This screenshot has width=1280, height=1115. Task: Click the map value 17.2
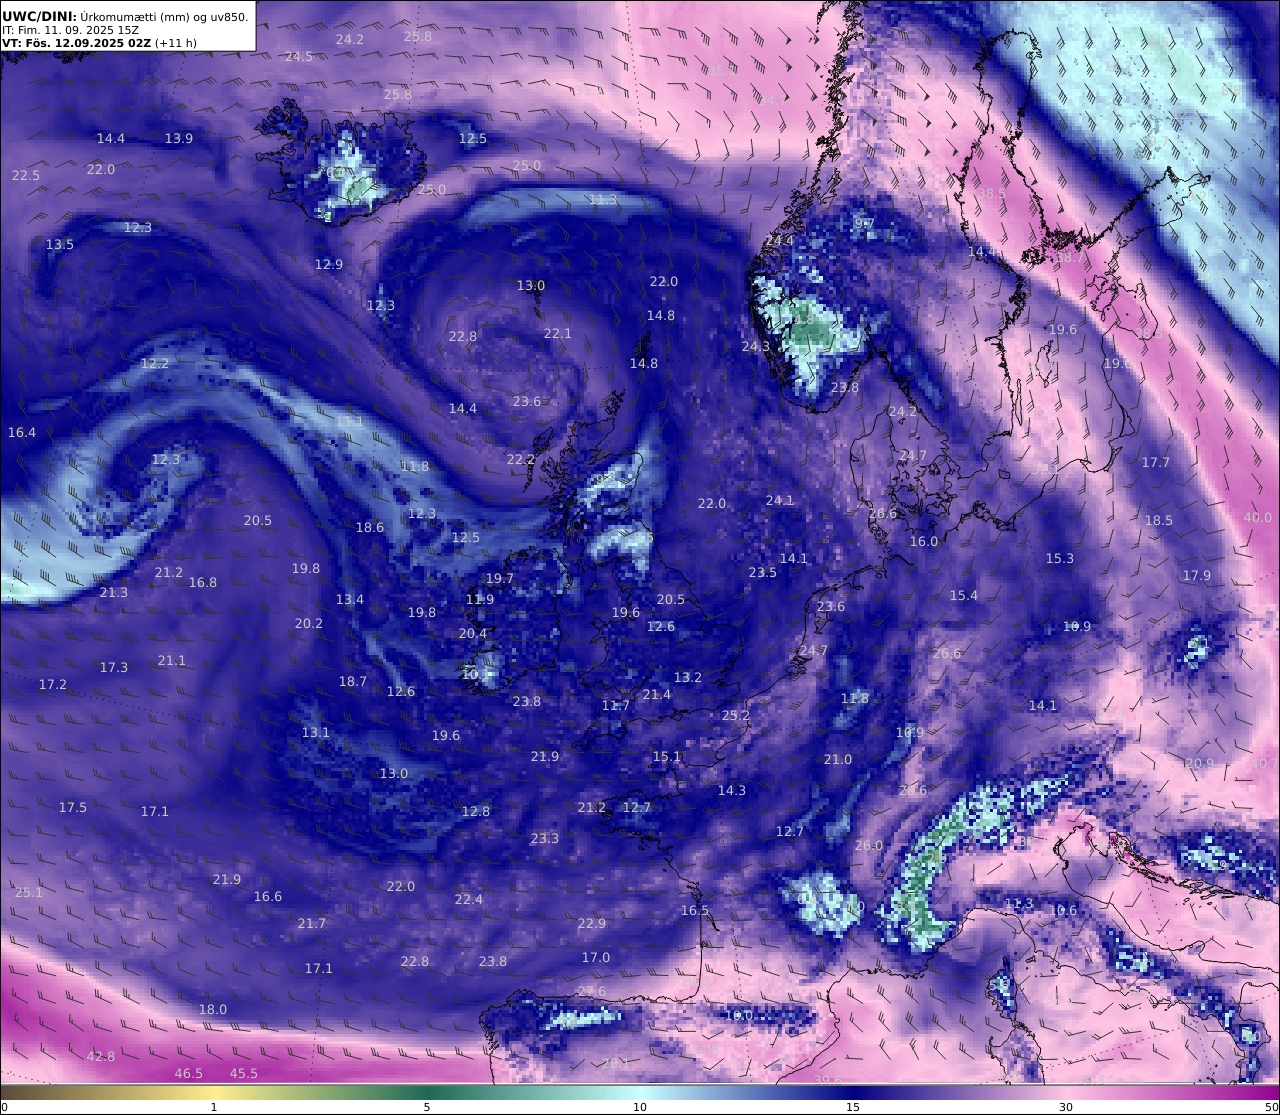point(52,685)
